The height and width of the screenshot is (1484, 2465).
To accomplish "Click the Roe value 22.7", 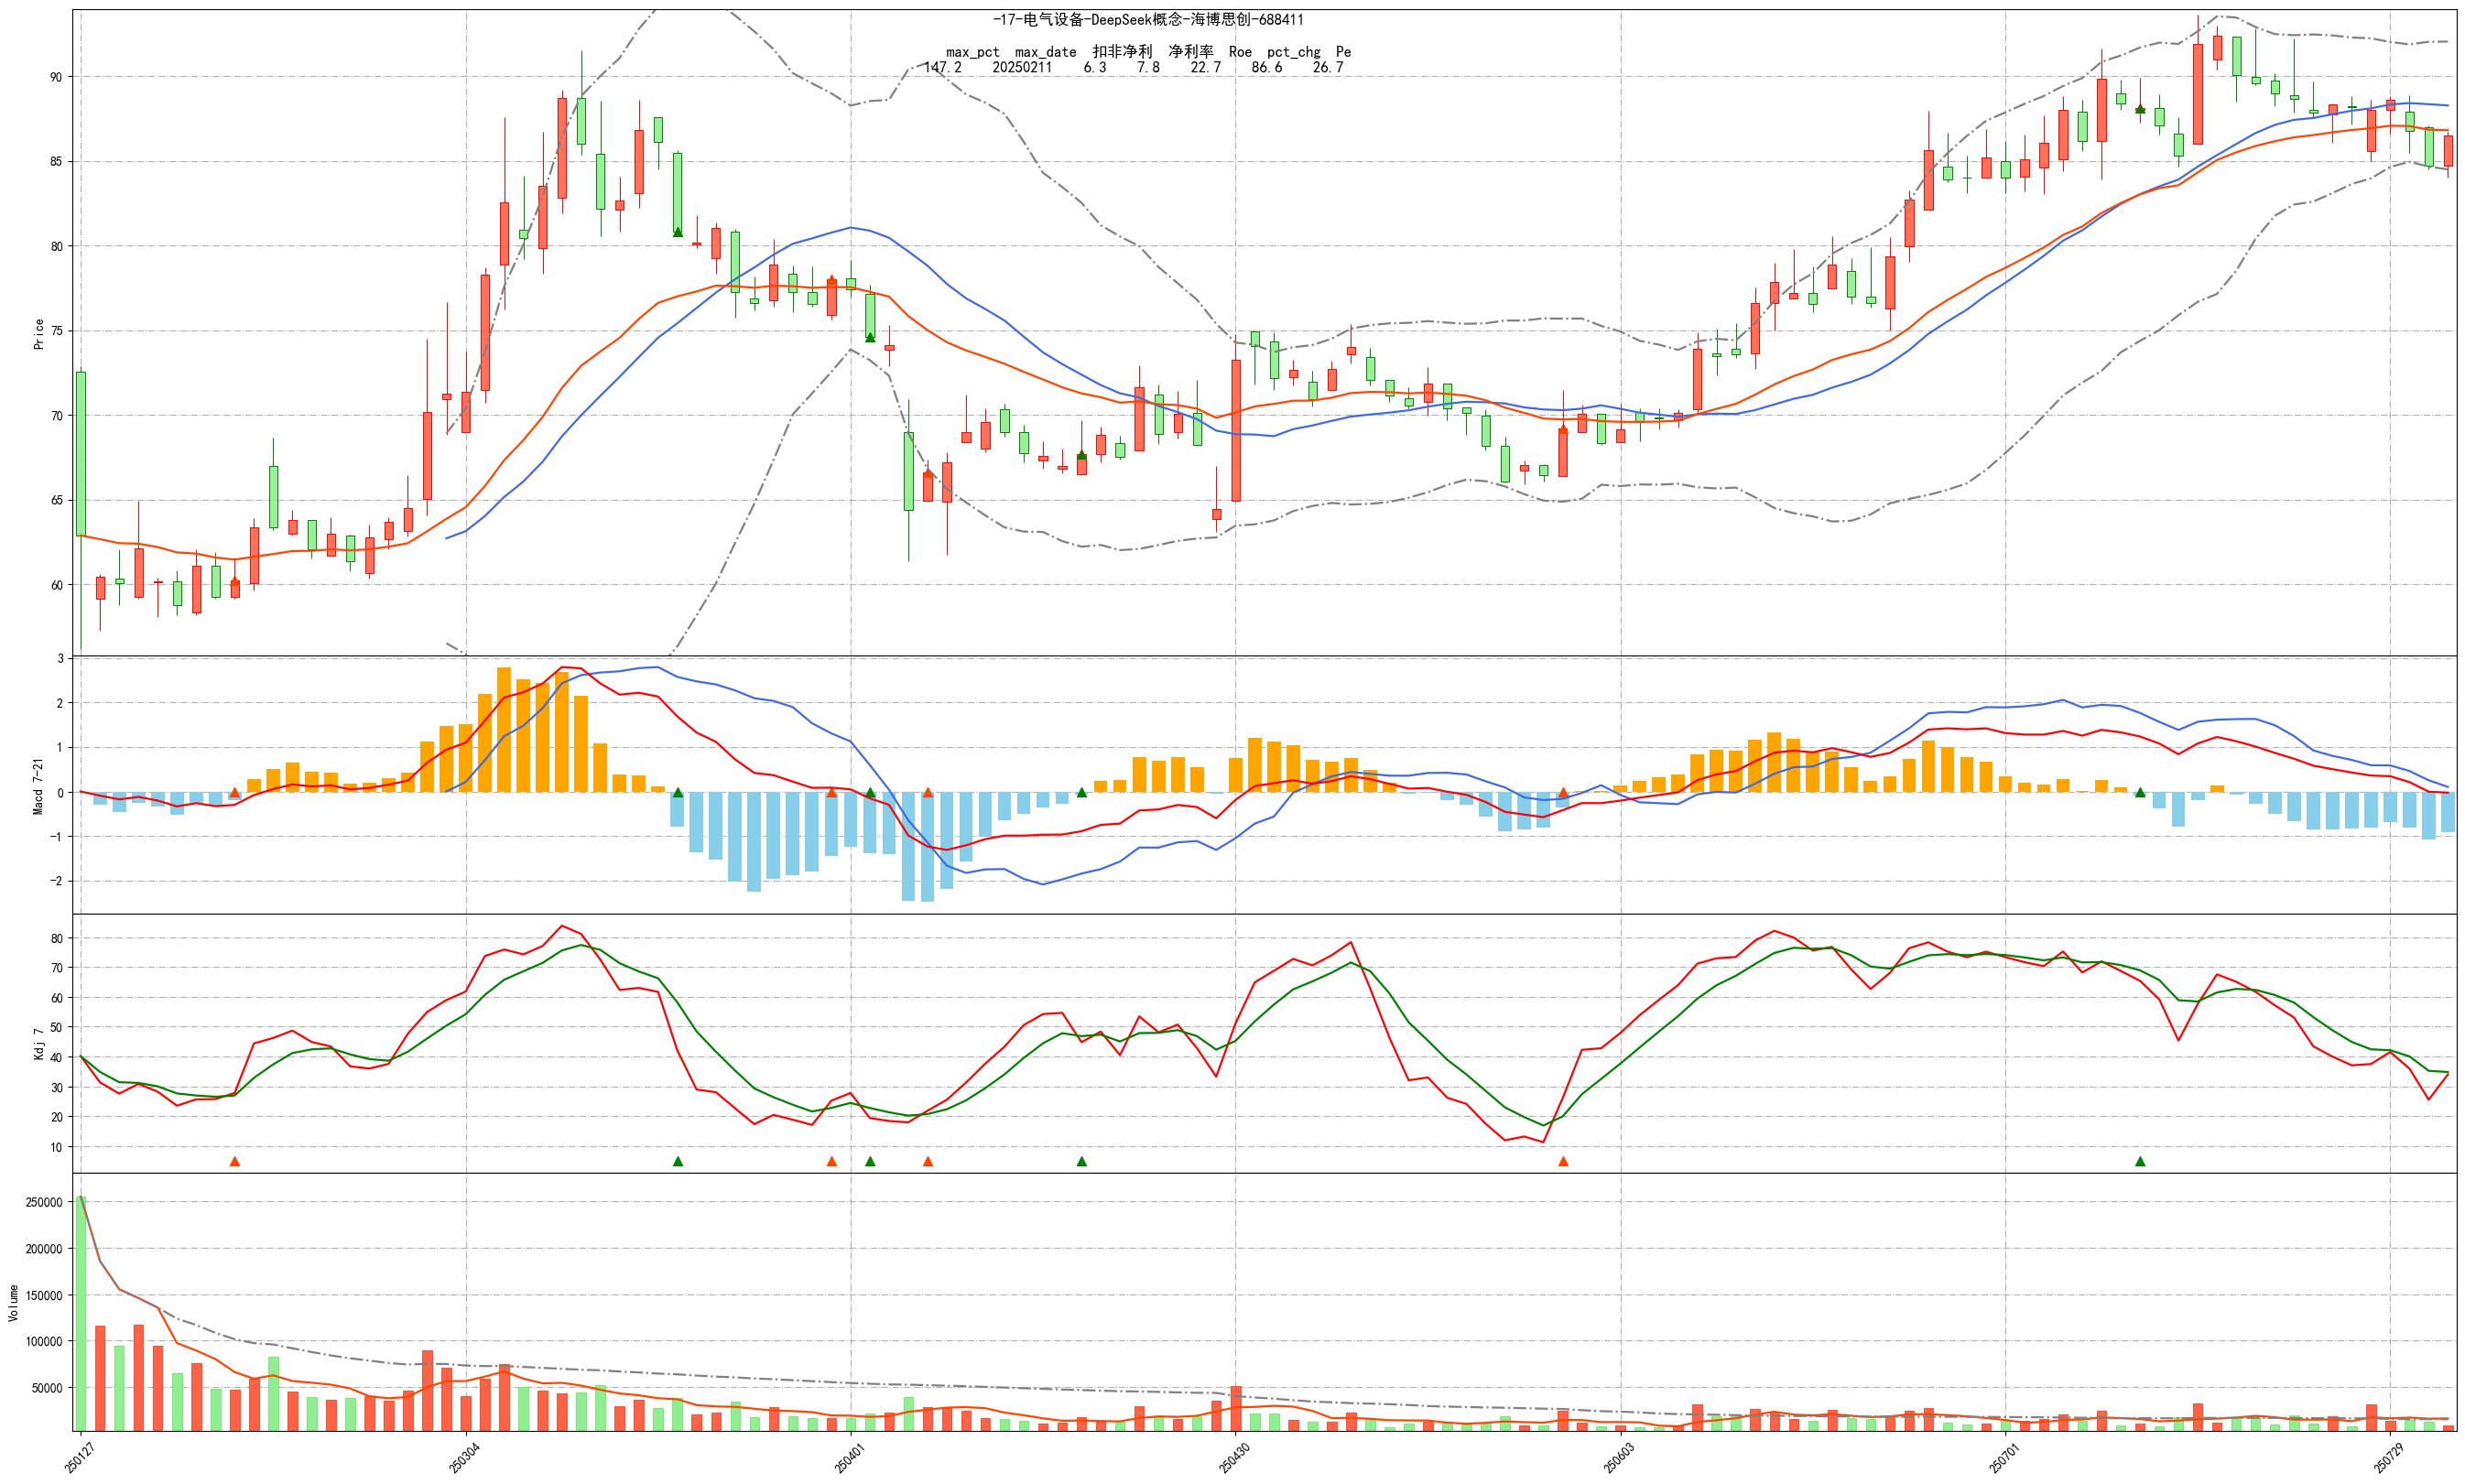I will coord(1205,68).
